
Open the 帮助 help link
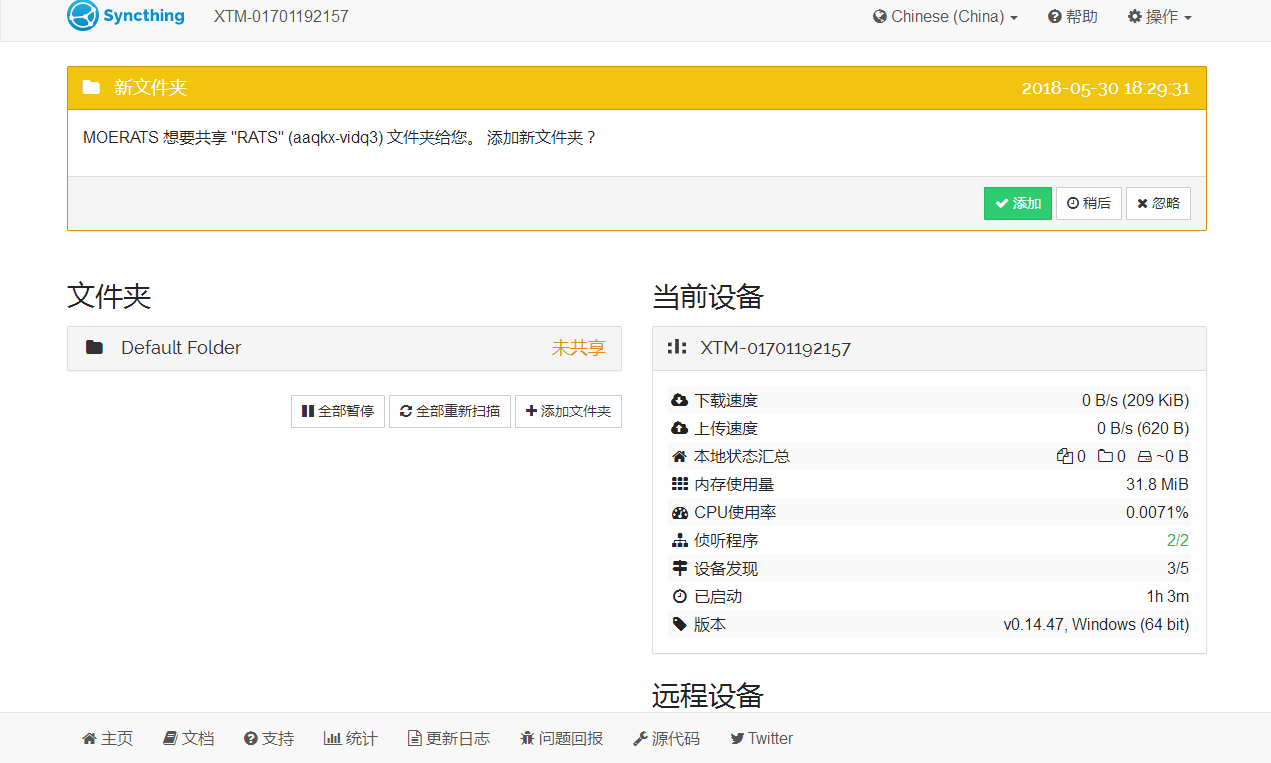click(x=1073, y=17)
